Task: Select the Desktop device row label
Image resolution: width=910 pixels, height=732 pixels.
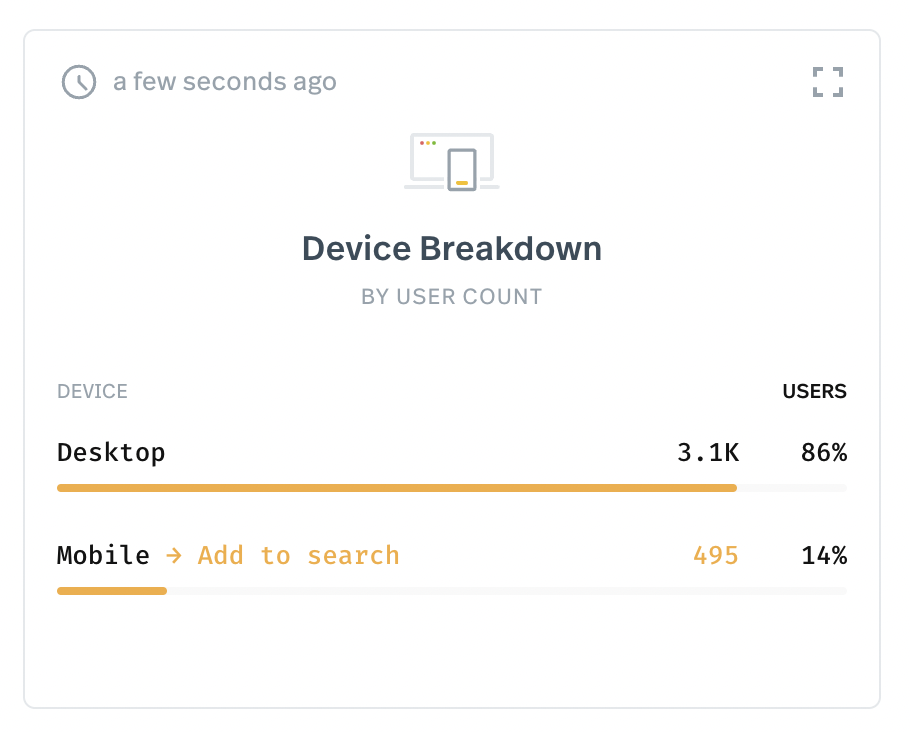Action: click(x=111, y=453)
